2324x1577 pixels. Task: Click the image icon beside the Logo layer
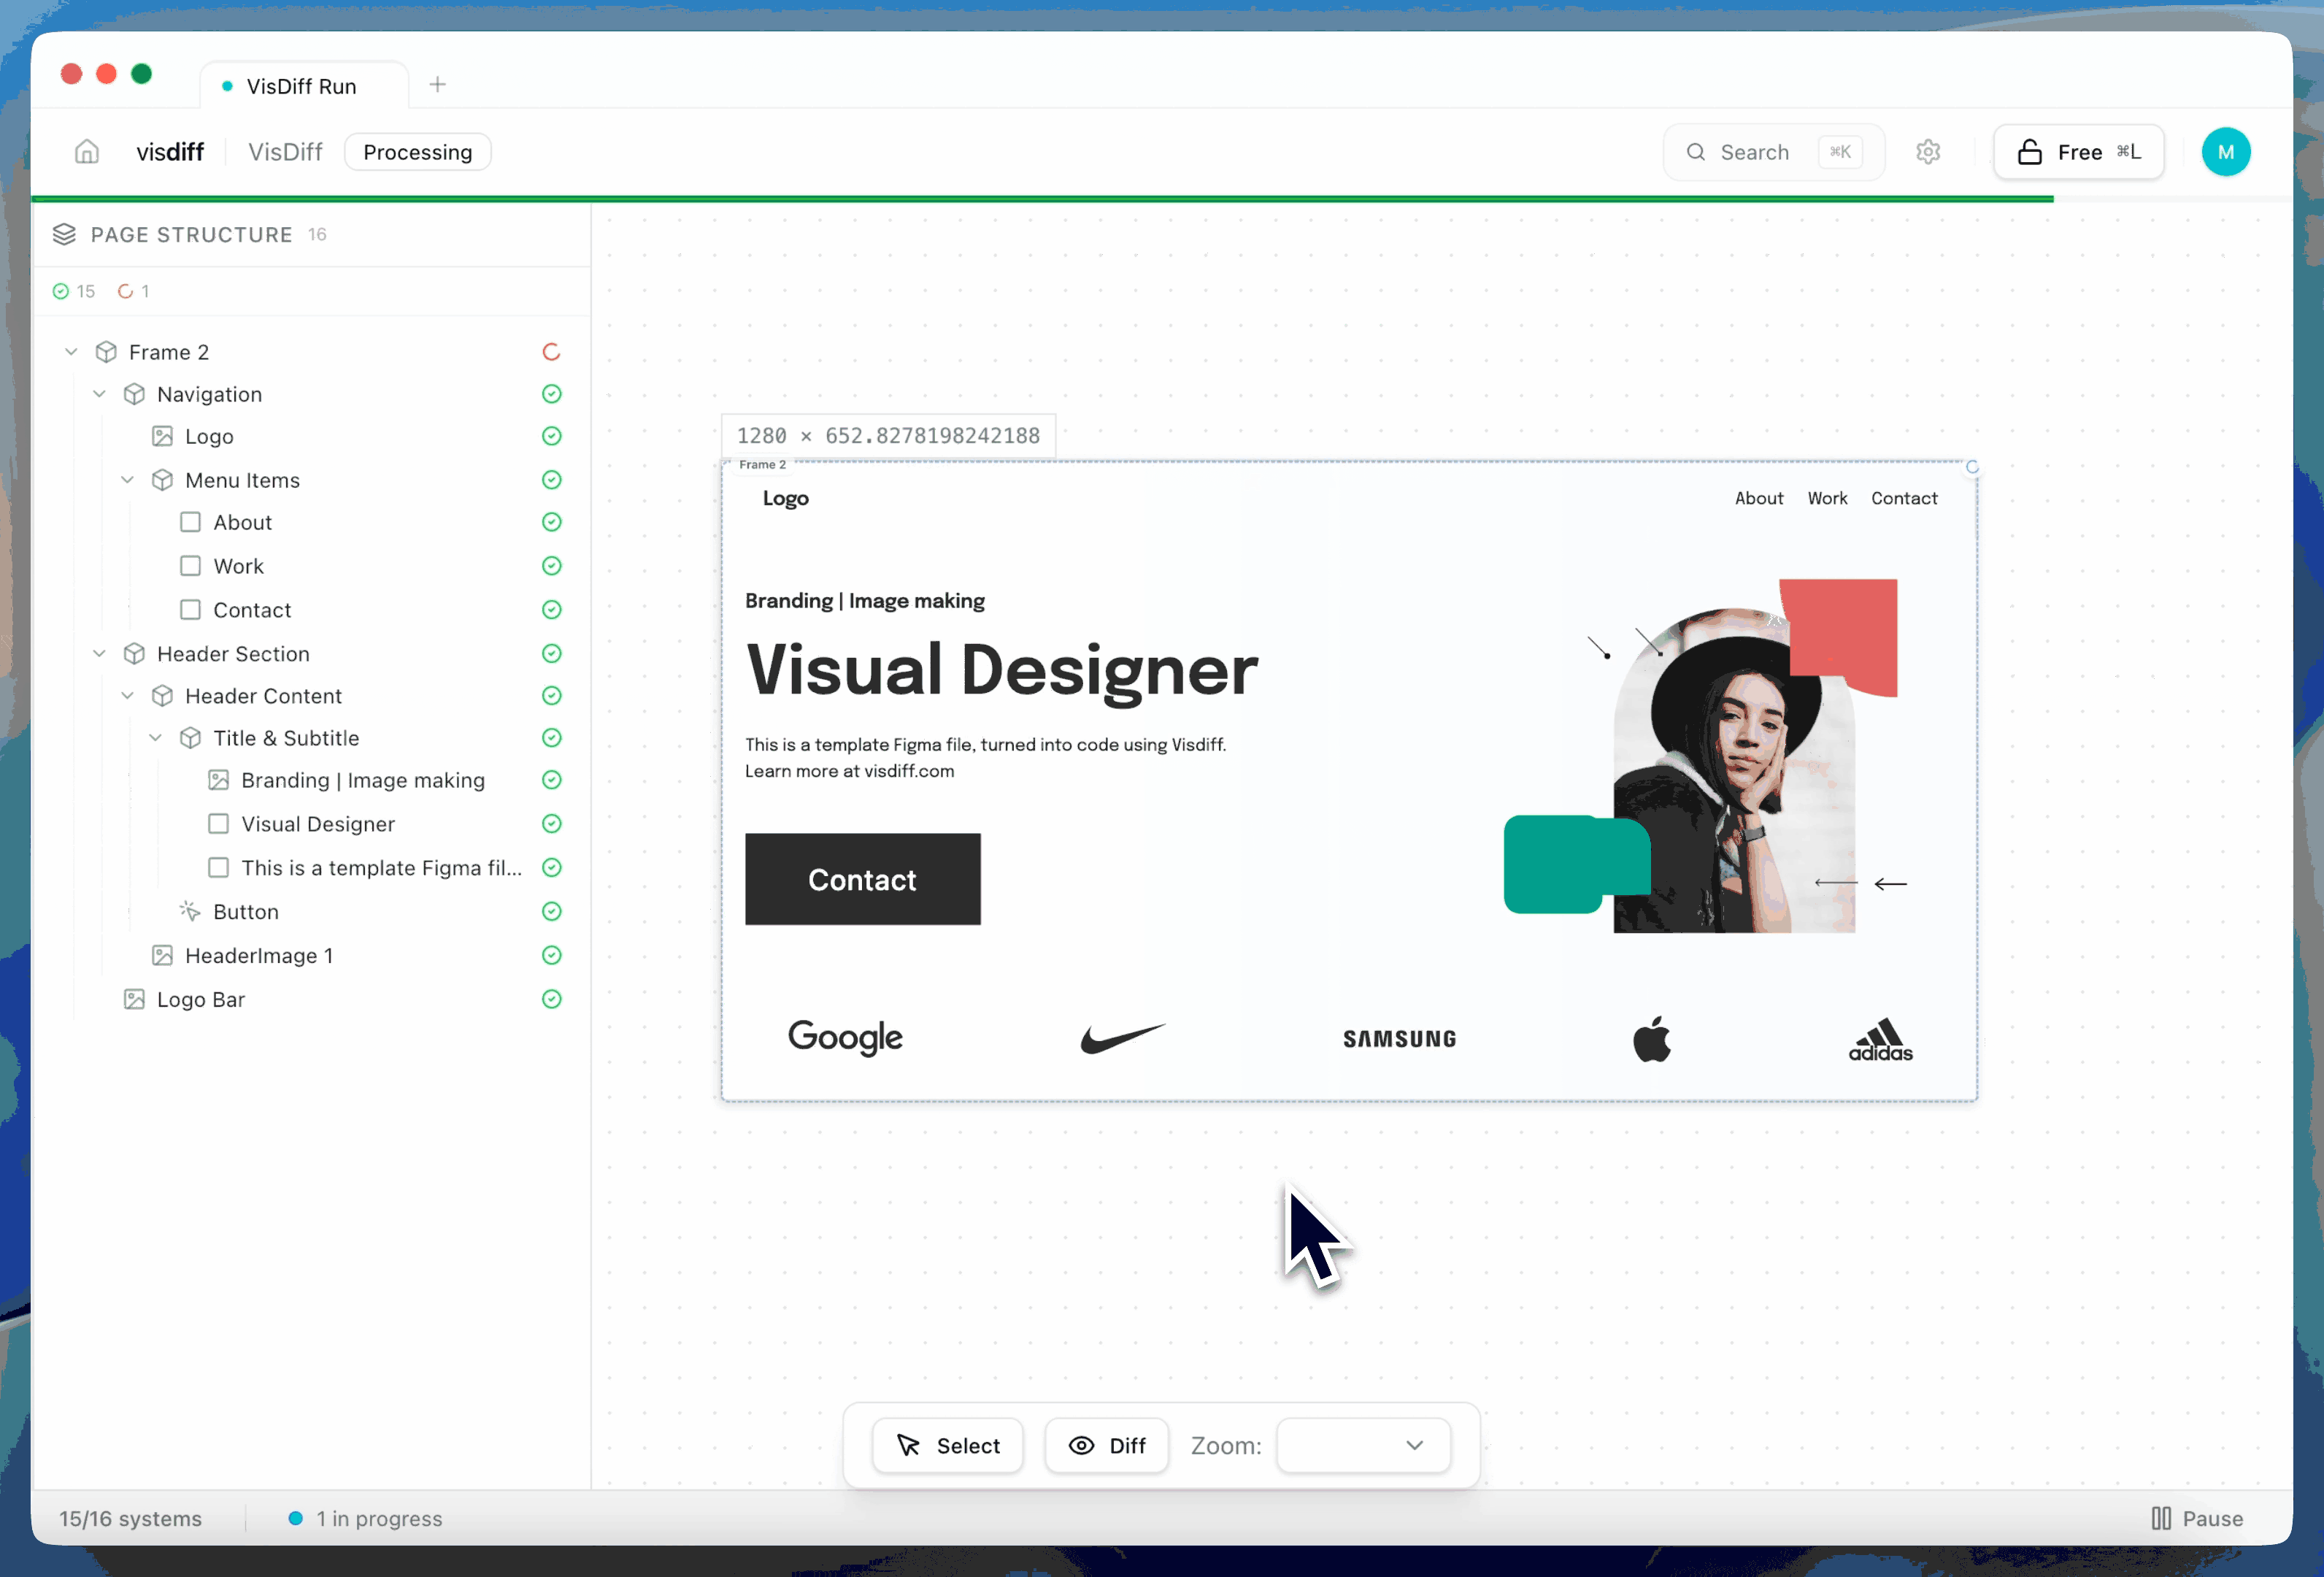pos(163,436)
